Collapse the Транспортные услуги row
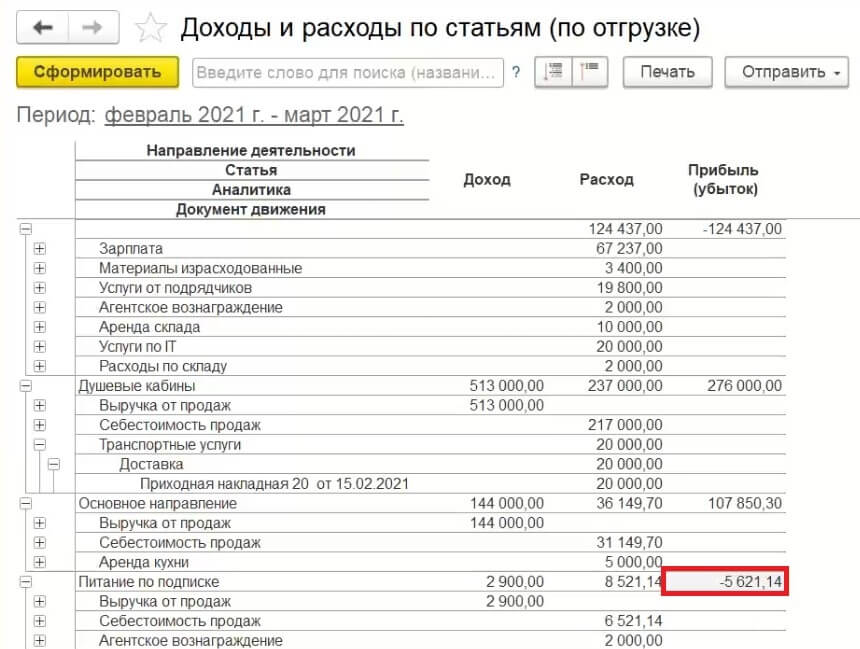Image resolution: width=860 pixels, height=649 pixels. [x=39, y=444]
